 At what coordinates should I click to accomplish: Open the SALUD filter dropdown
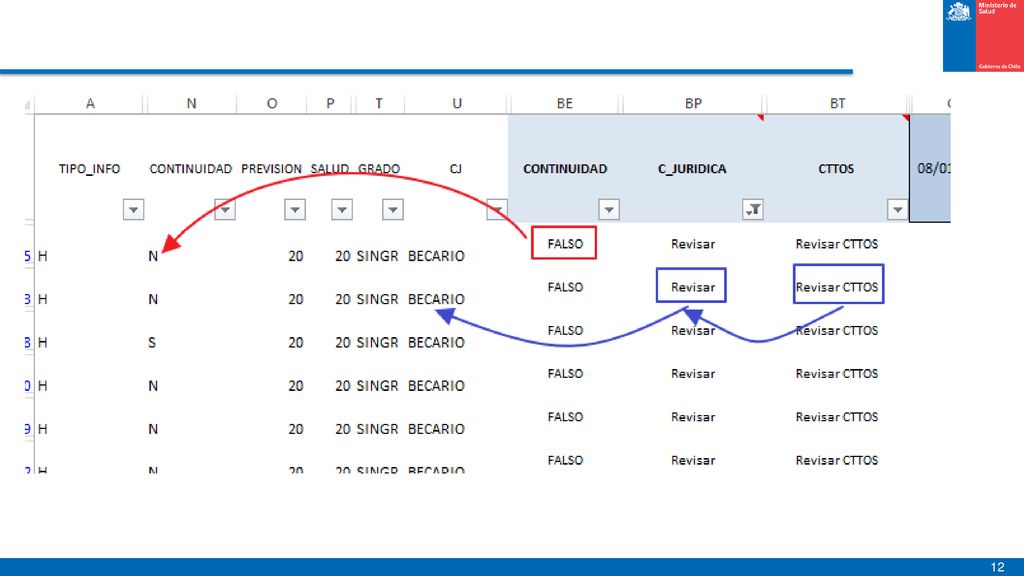click(x=342, y=210)
